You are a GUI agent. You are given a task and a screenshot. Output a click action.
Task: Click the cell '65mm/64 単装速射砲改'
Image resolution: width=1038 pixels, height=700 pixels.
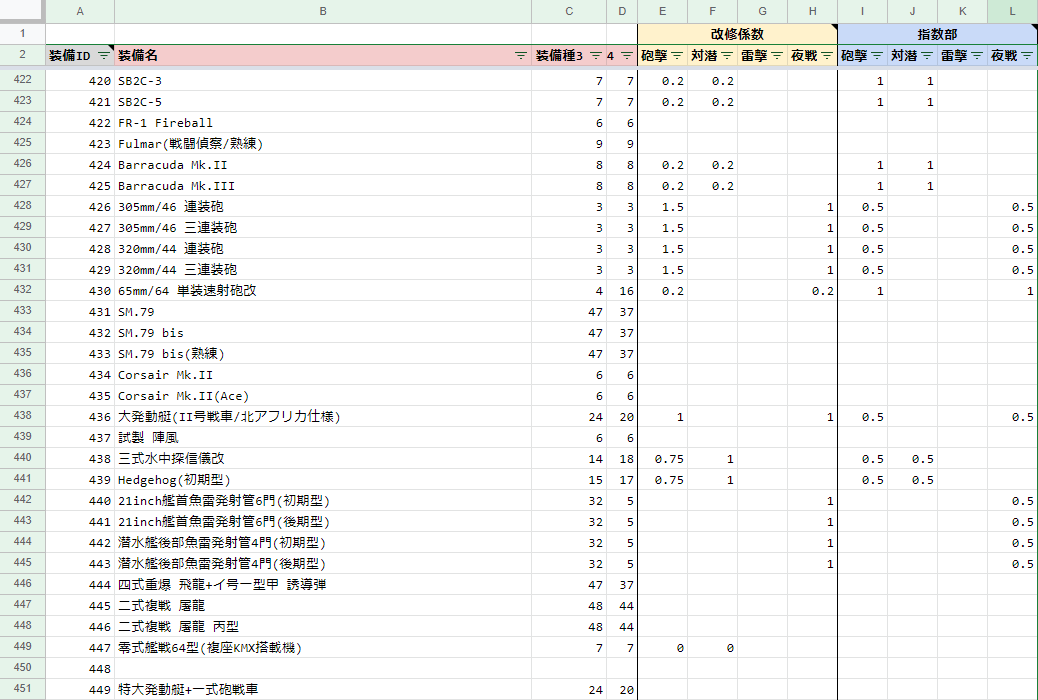pos(323,291)
